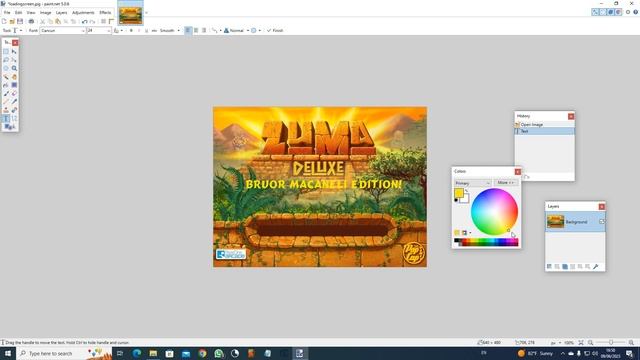Open layer properties wrench icon

[x=596, y=267]
